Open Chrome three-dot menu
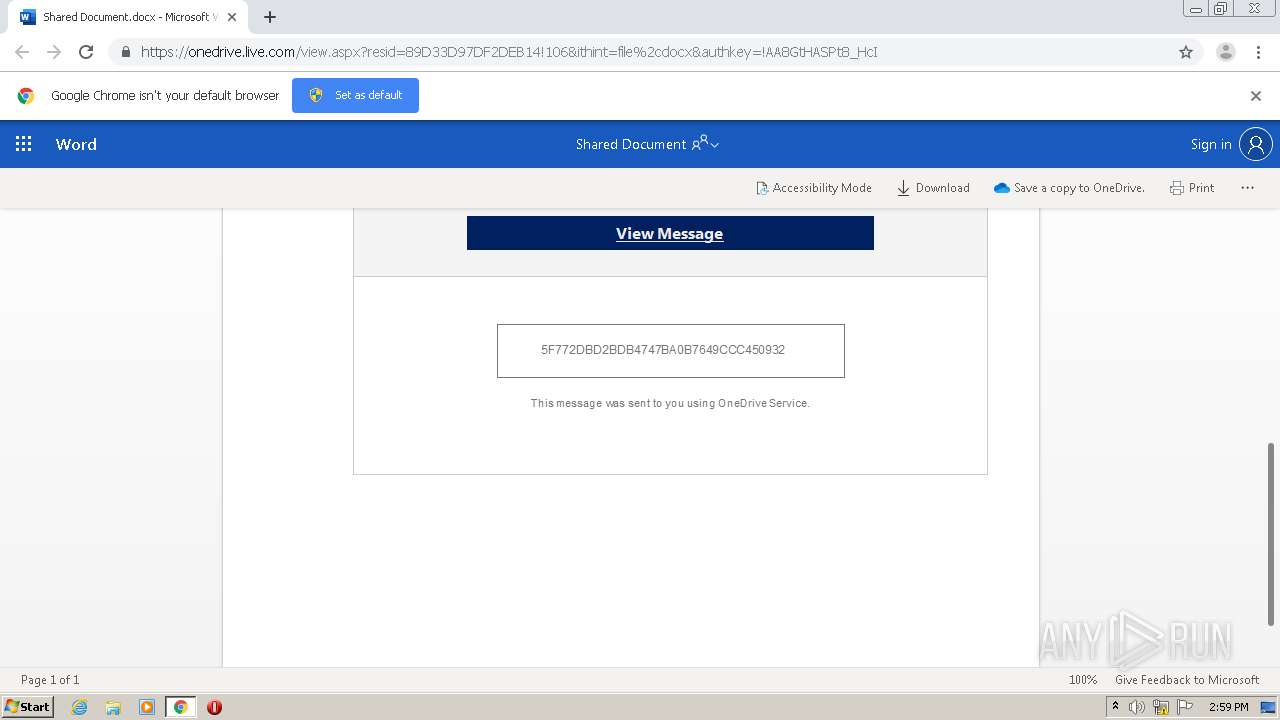Image resolution: width=1280 pixels, height=720 pixels. pos(1258,52)
